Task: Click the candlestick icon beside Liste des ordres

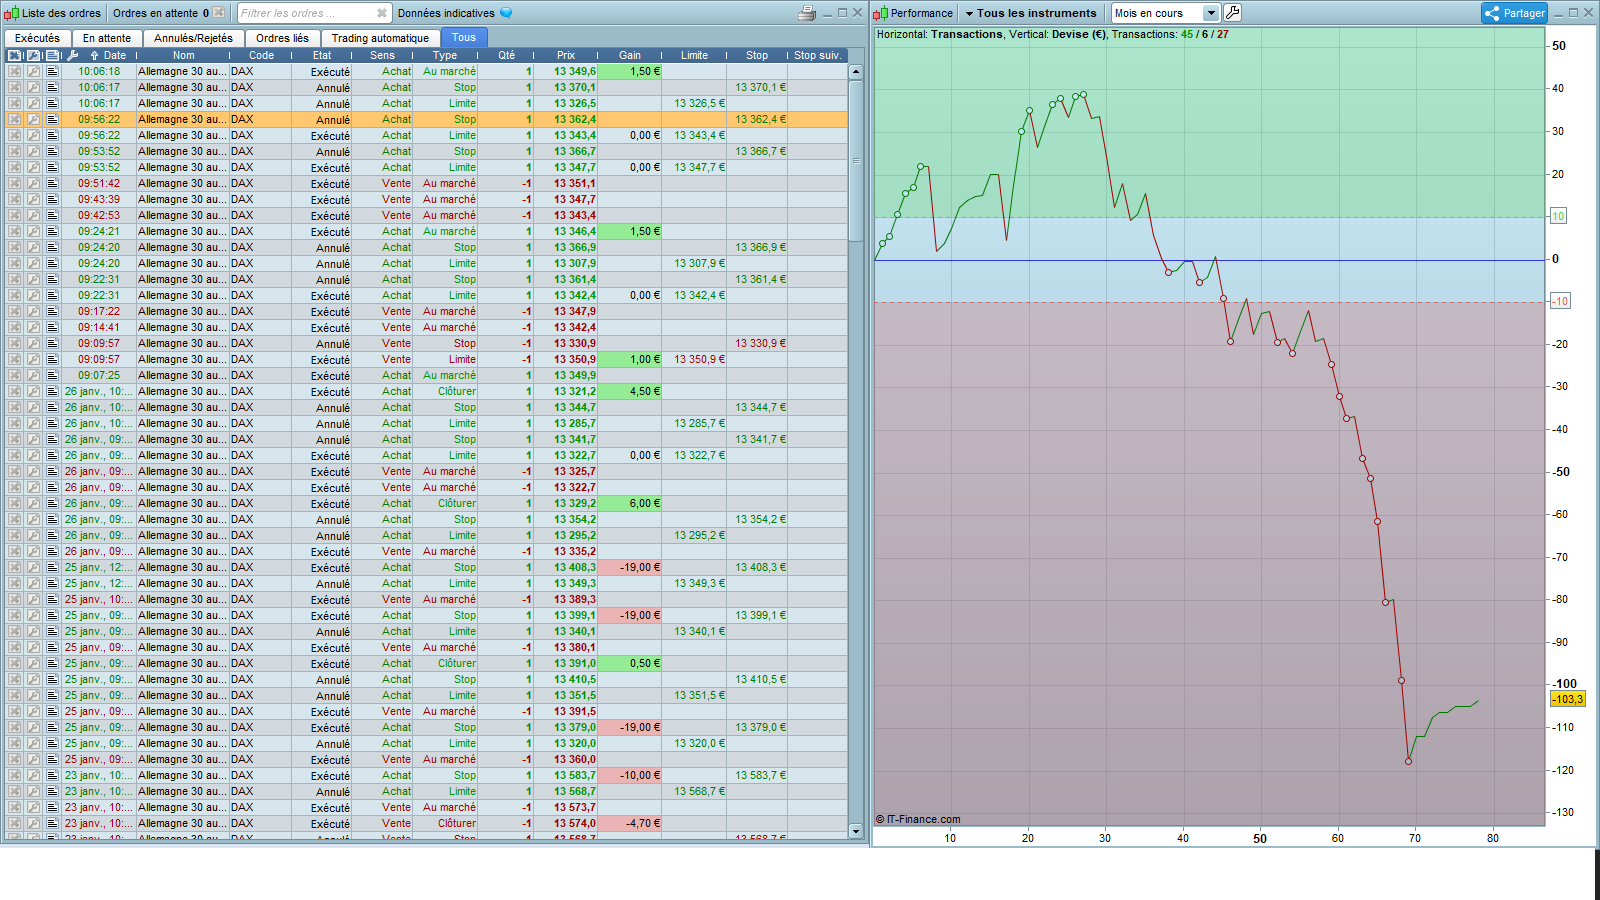Action: [11, 13]
